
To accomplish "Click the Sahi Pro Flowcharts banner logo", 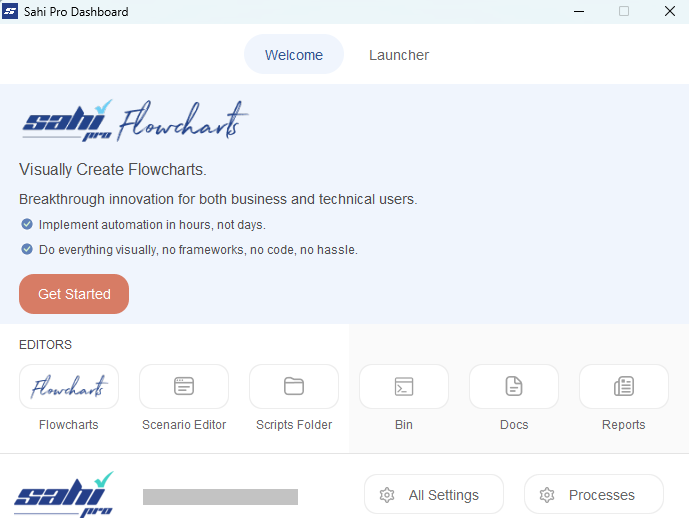I will 134,123.
